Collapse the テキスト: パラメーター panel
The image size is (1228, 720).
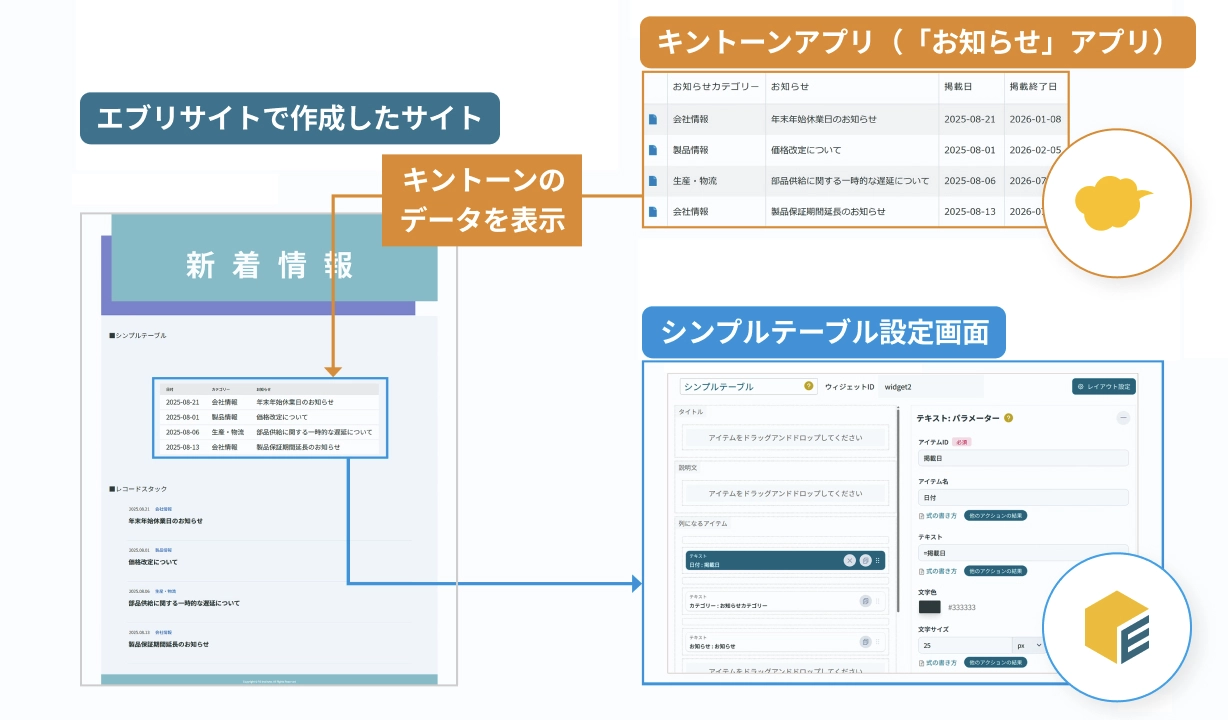(1123, 418)
